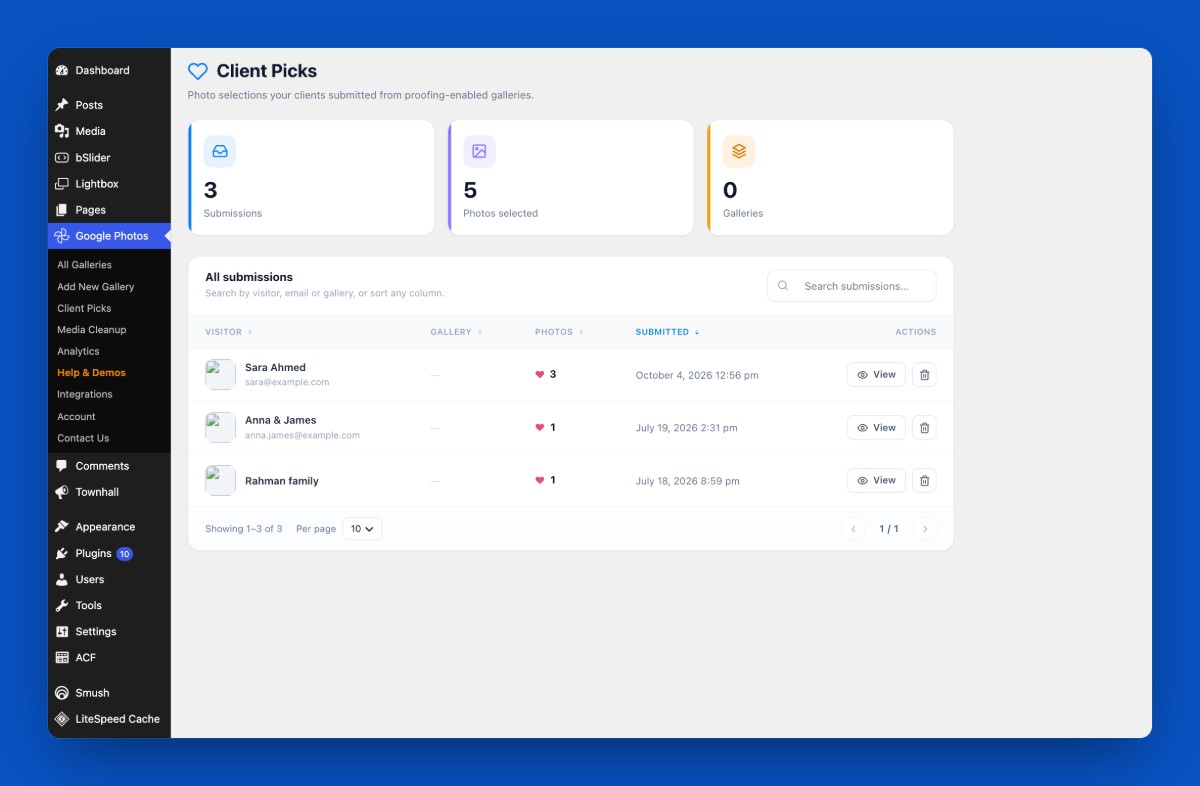Viewport: 1200px width, 786px height.
Task: Open All Galleries submenu item
Action: (85, 265)
